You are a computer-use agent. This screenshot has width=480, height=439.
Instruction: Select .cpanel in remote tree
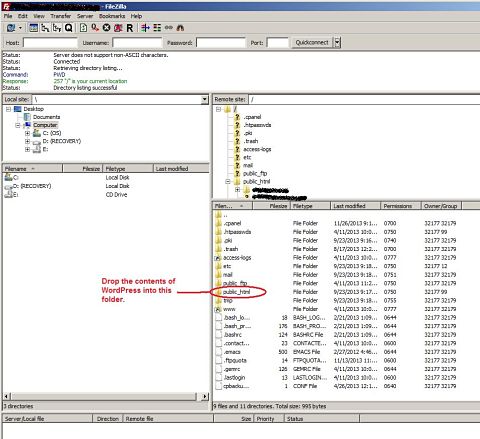[x=252, y=117]
